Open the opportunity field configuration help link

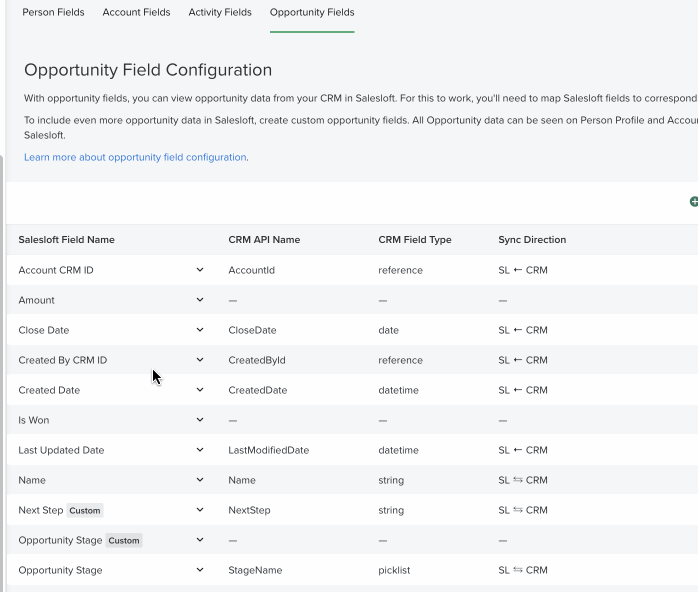(x=135, y=157)
